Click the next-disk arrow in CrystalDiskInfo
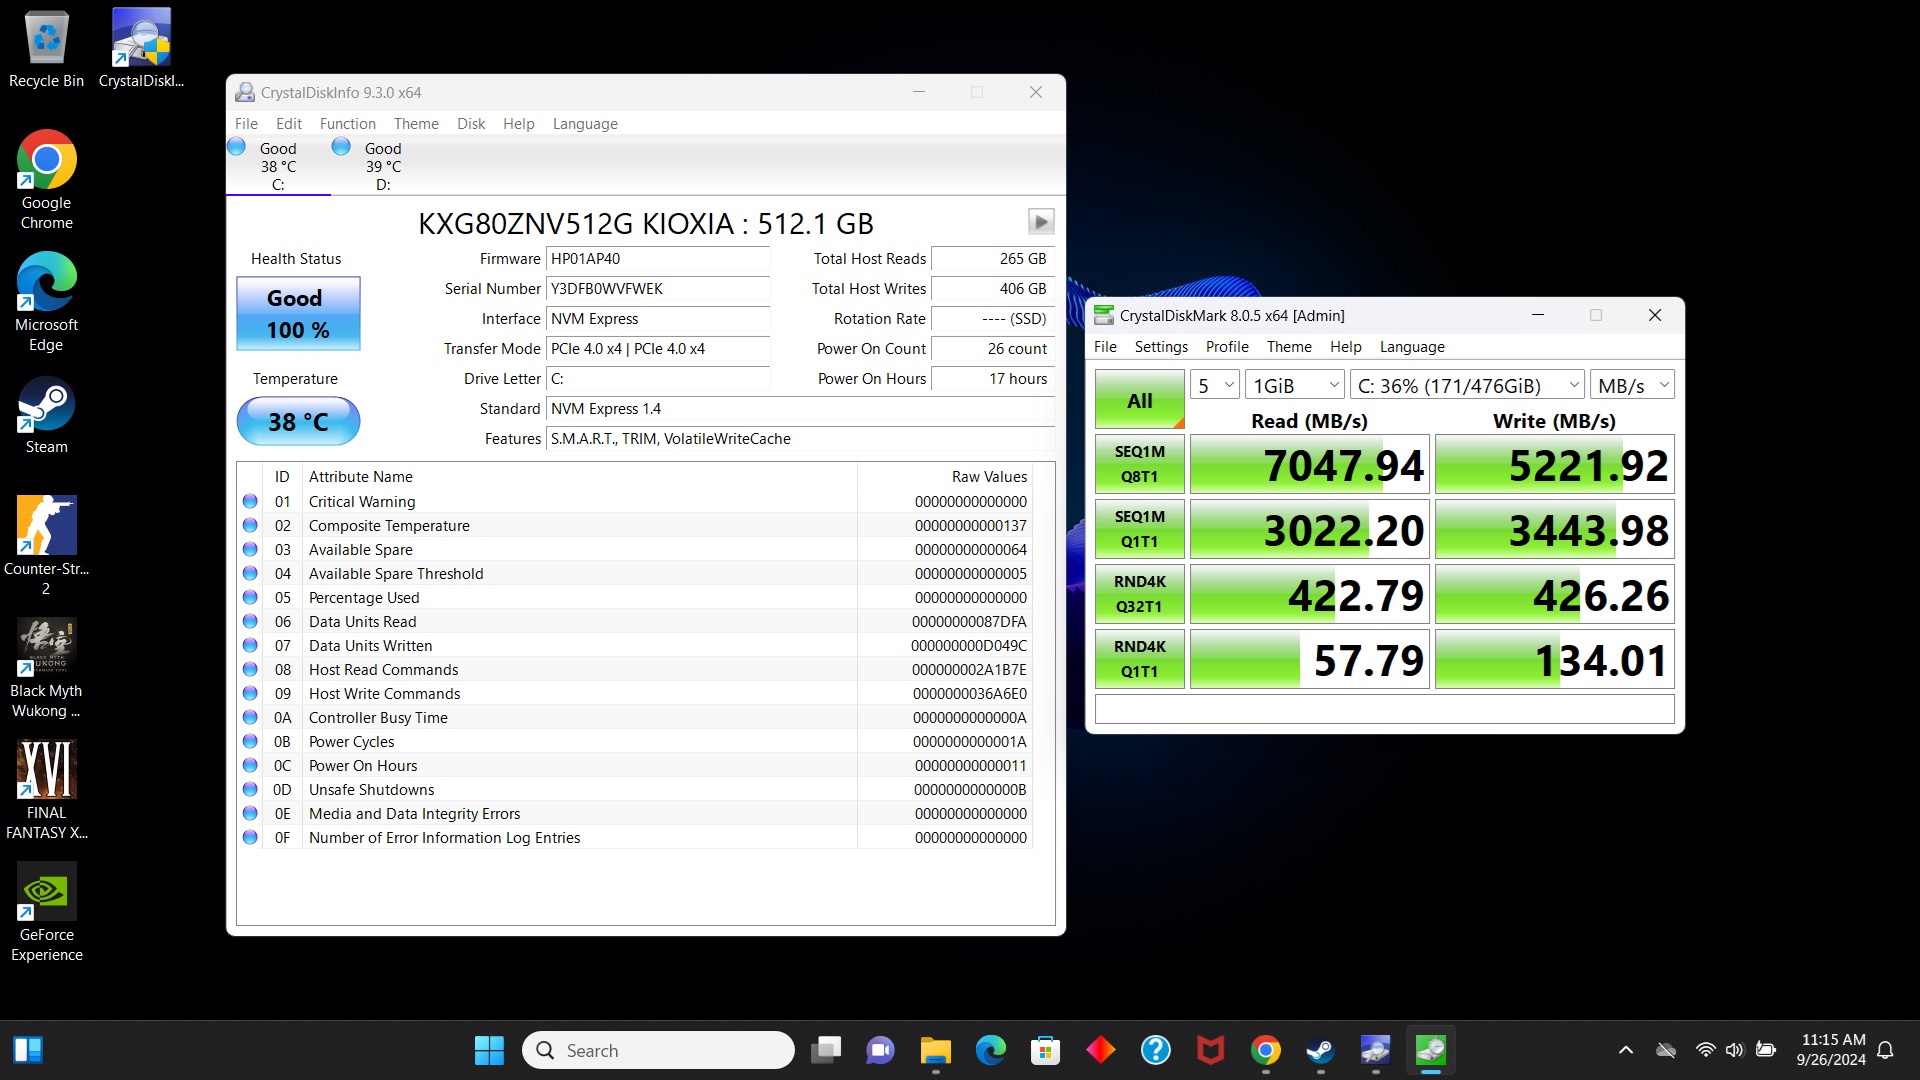The width and height of the screenshot is (1920, 1080). click(x=1040, y=222)
